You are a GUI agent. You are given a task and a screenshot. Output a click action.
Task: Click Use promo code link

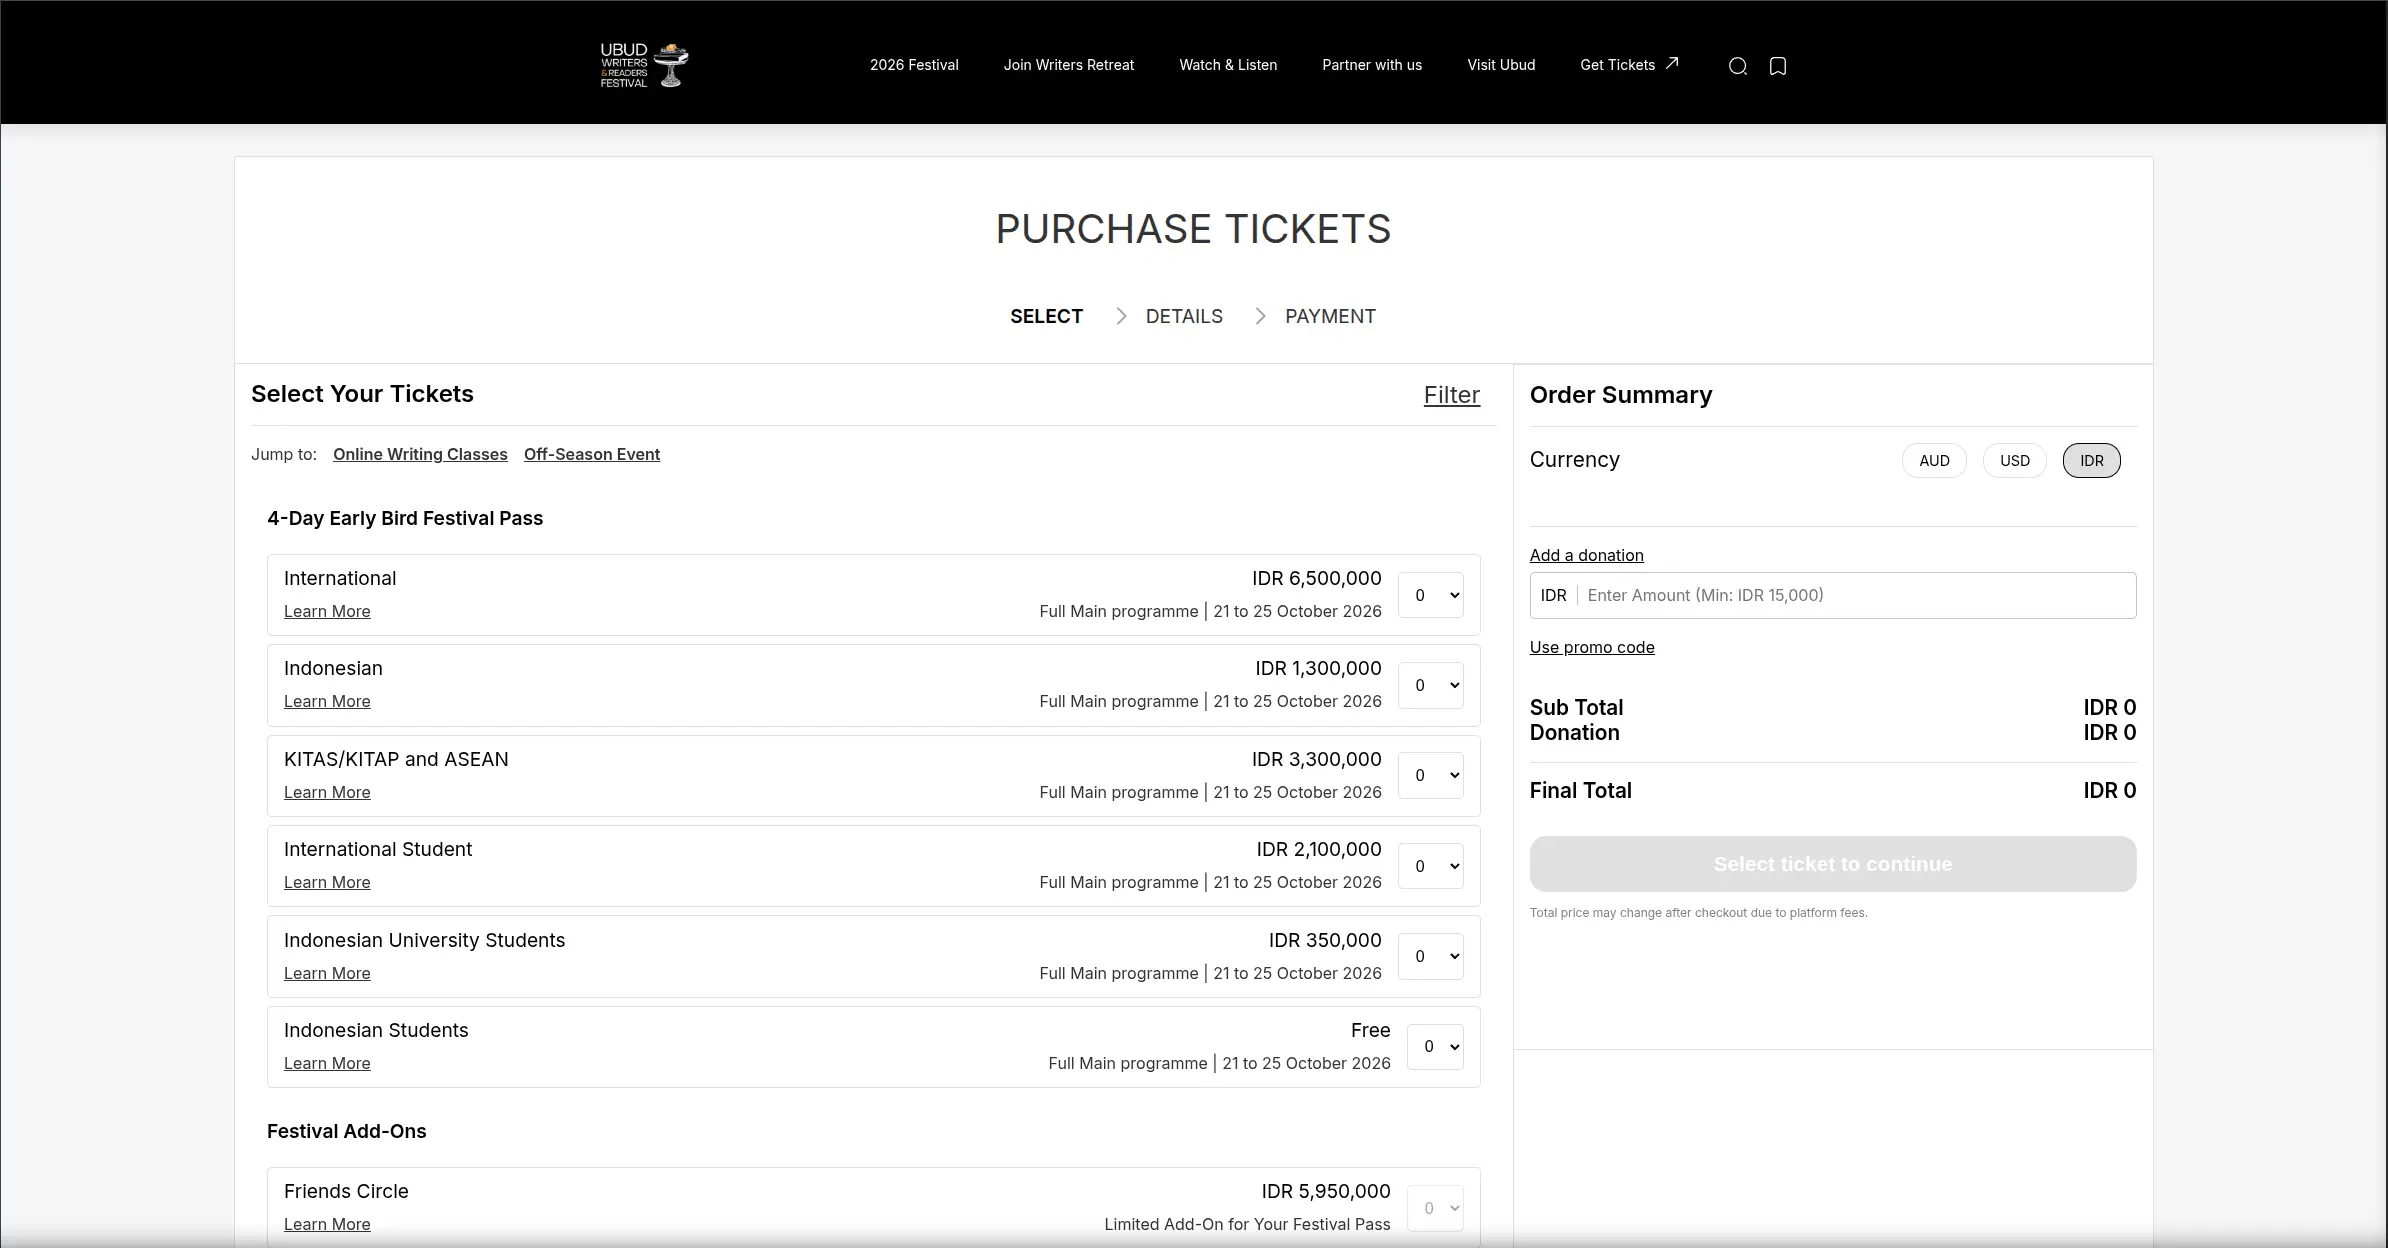coord(1591,647)
